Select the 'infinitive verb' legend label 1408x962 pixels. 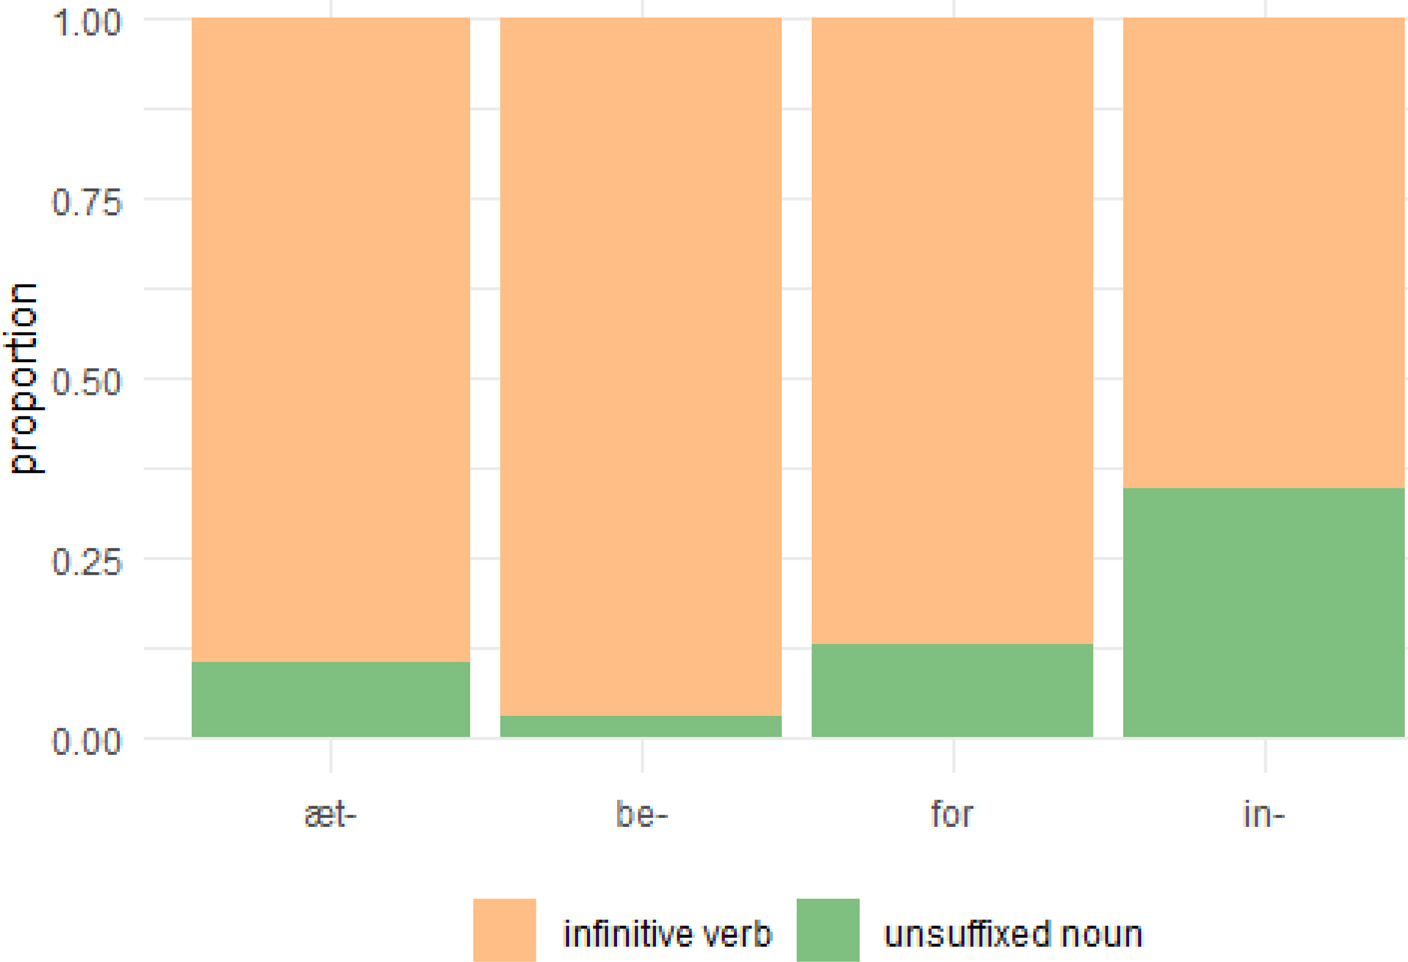667,934
